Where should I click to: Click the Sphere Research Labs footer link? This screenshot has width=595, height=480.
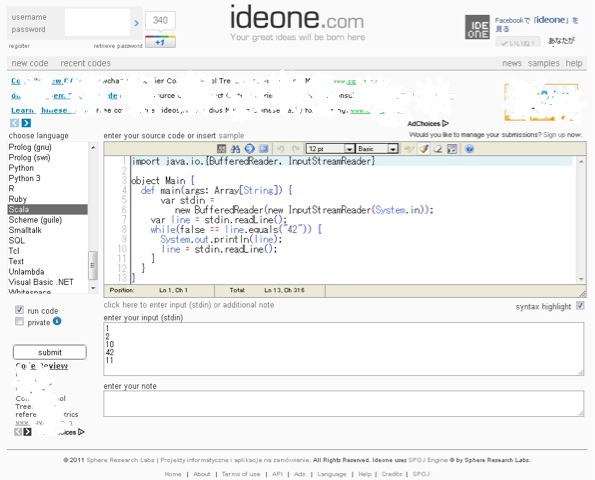click(120, 460)
